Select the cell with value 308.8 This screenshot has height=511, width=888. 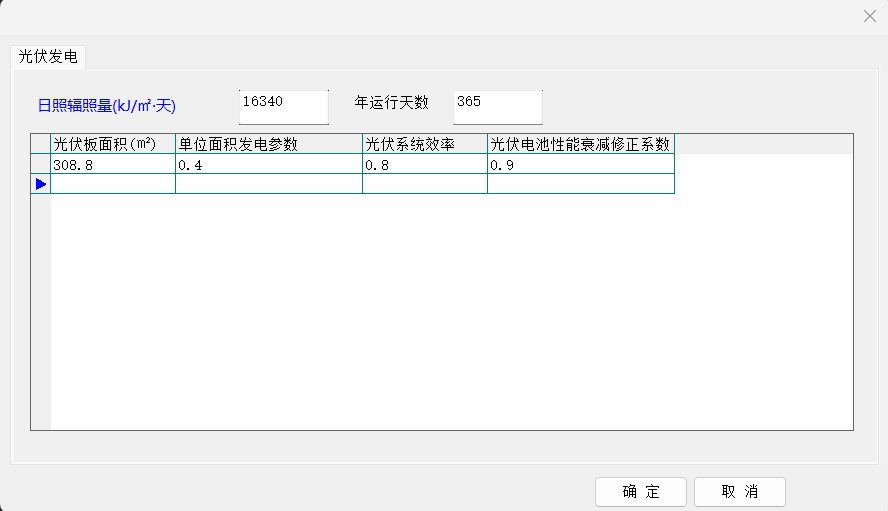[x=113, y=165]
